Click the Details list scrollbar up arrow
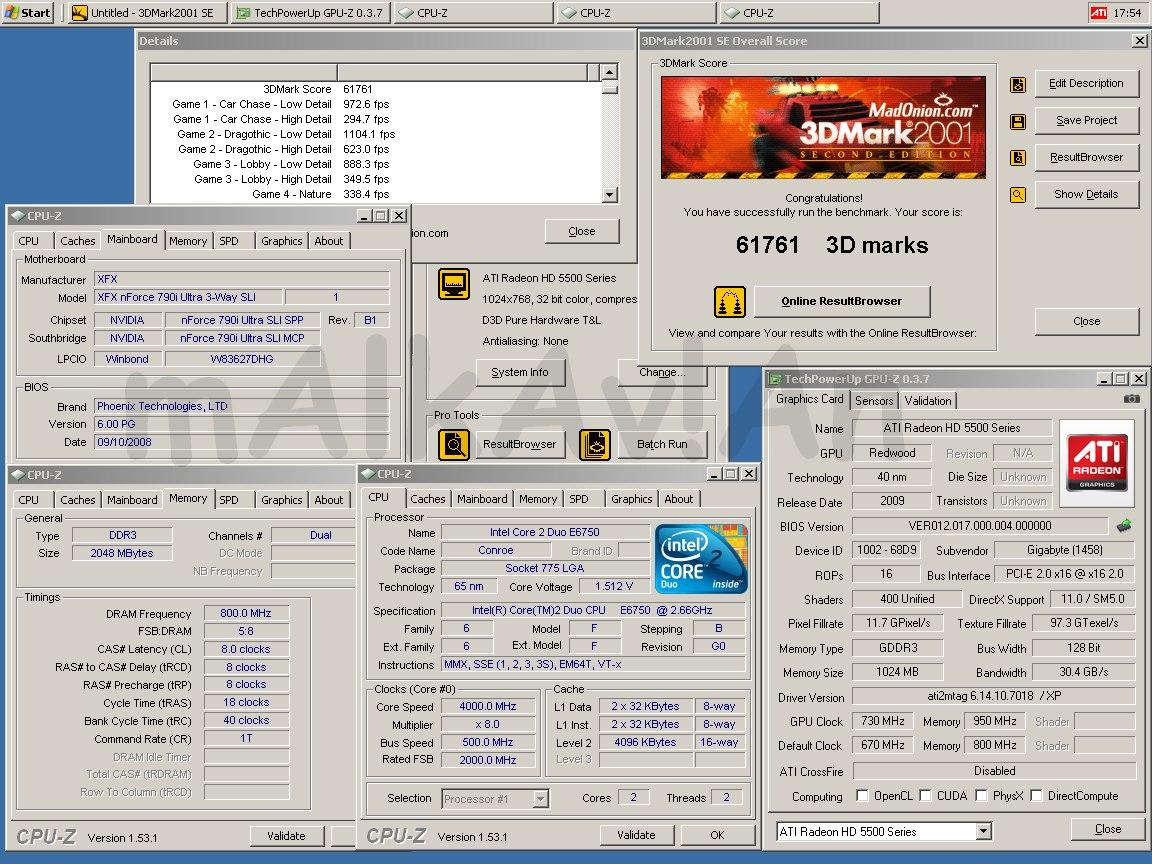This screenshot has width=1152, height=864. pos(609,72)
